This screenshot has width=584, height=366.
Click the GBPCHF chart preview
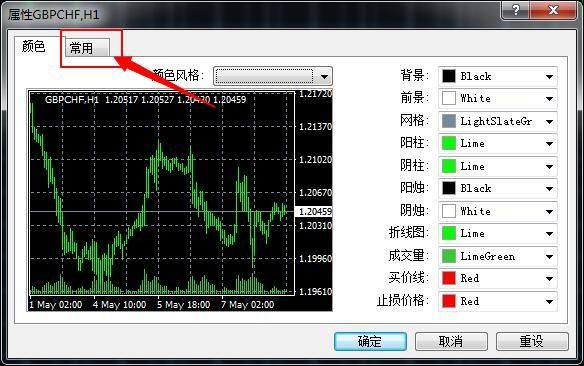click(180, 200)
